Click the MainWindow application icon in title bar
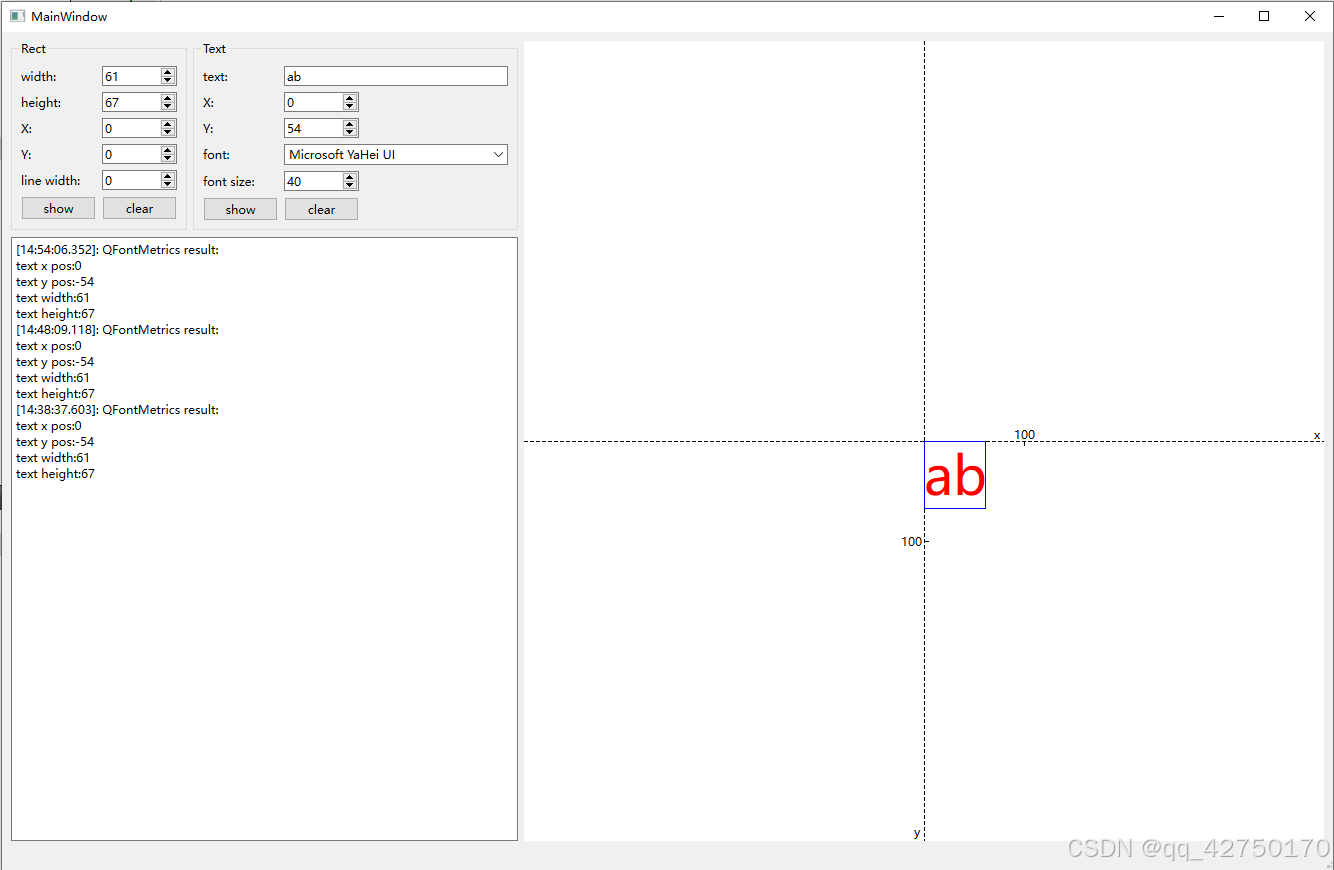Viewport: 1334px width, 870px height. [16, 16]
